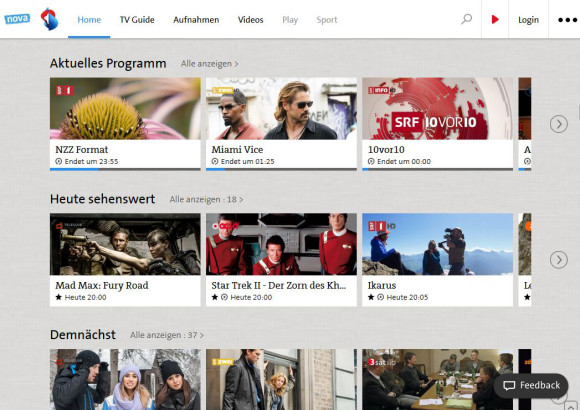Click Heute 20:05 text under Ikarus
The width and height of the screenshot is (580, 410).
coord(407,297)
